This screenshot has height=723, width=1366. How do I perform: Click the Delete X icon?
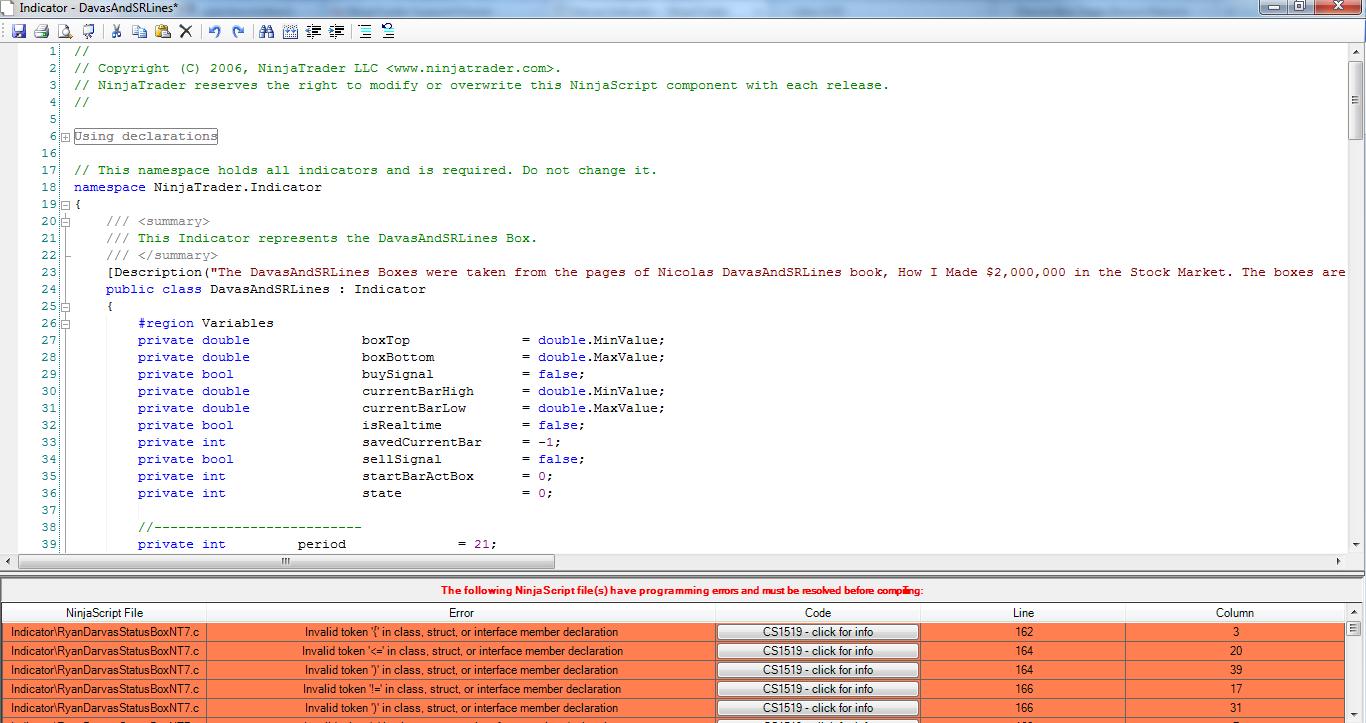tap(185, 31)
